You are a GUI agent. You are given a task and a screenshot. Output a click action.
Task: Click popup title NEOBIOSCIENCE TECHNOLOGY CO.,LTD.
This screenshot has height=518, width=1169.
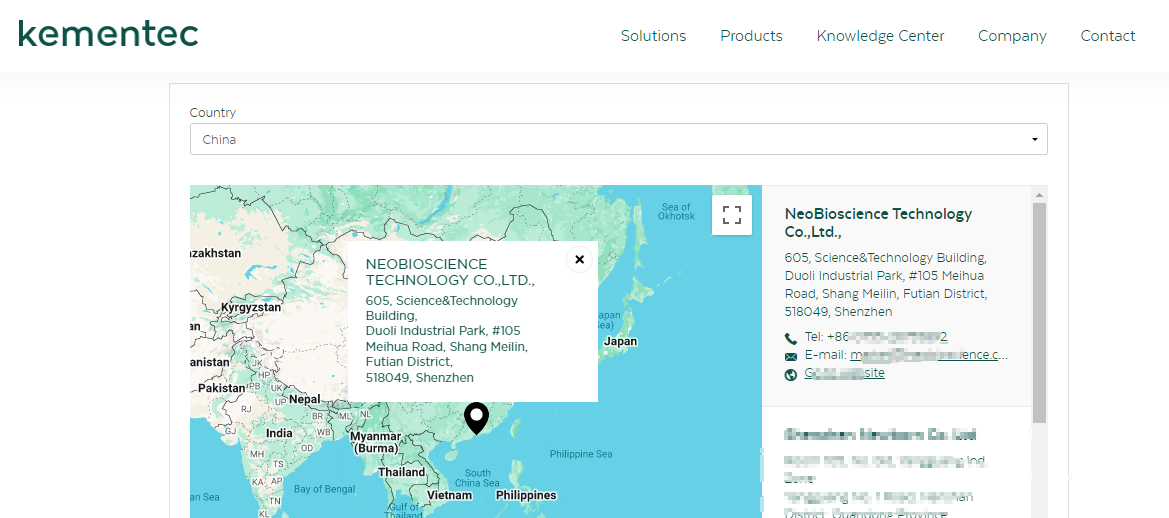tap(450, 272)
